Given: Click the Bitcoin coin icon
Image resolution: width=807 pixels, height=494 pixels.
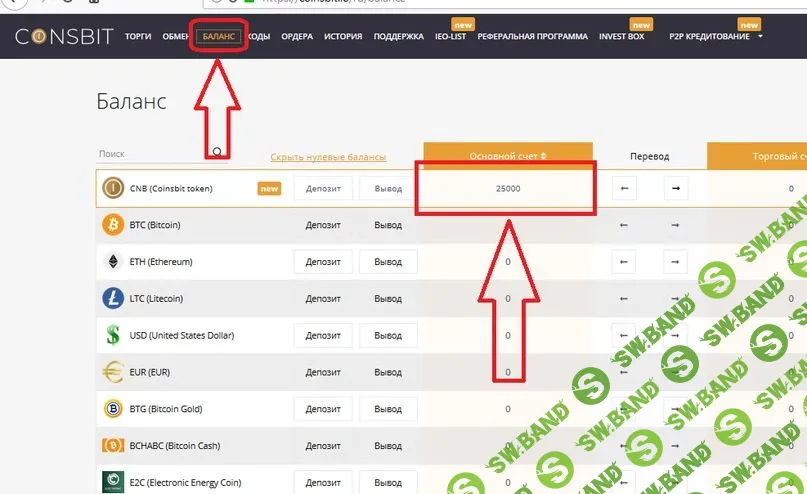Looking at the screenshot, I should [x=112, y=225].
